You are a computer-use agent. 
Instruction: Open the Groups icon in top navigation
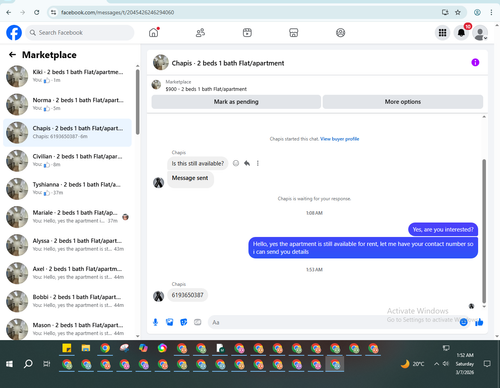point(340,33)
